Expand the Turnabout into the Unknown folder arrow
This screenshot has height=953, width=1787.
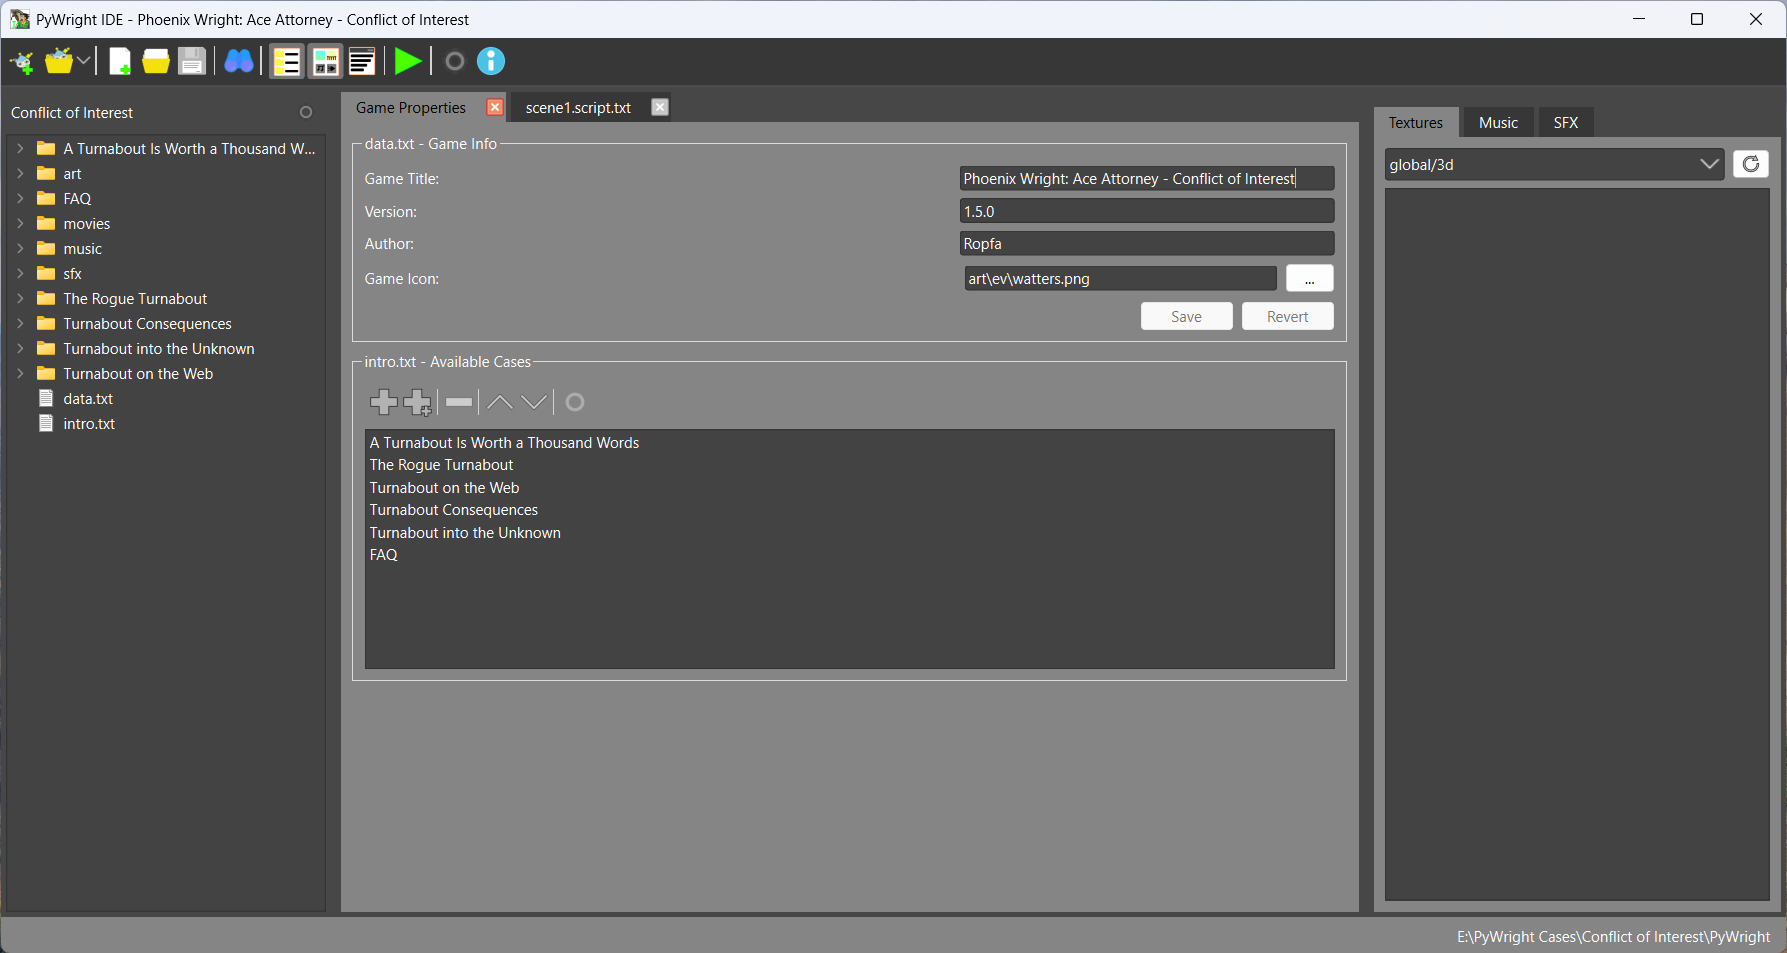coord(20,348)
